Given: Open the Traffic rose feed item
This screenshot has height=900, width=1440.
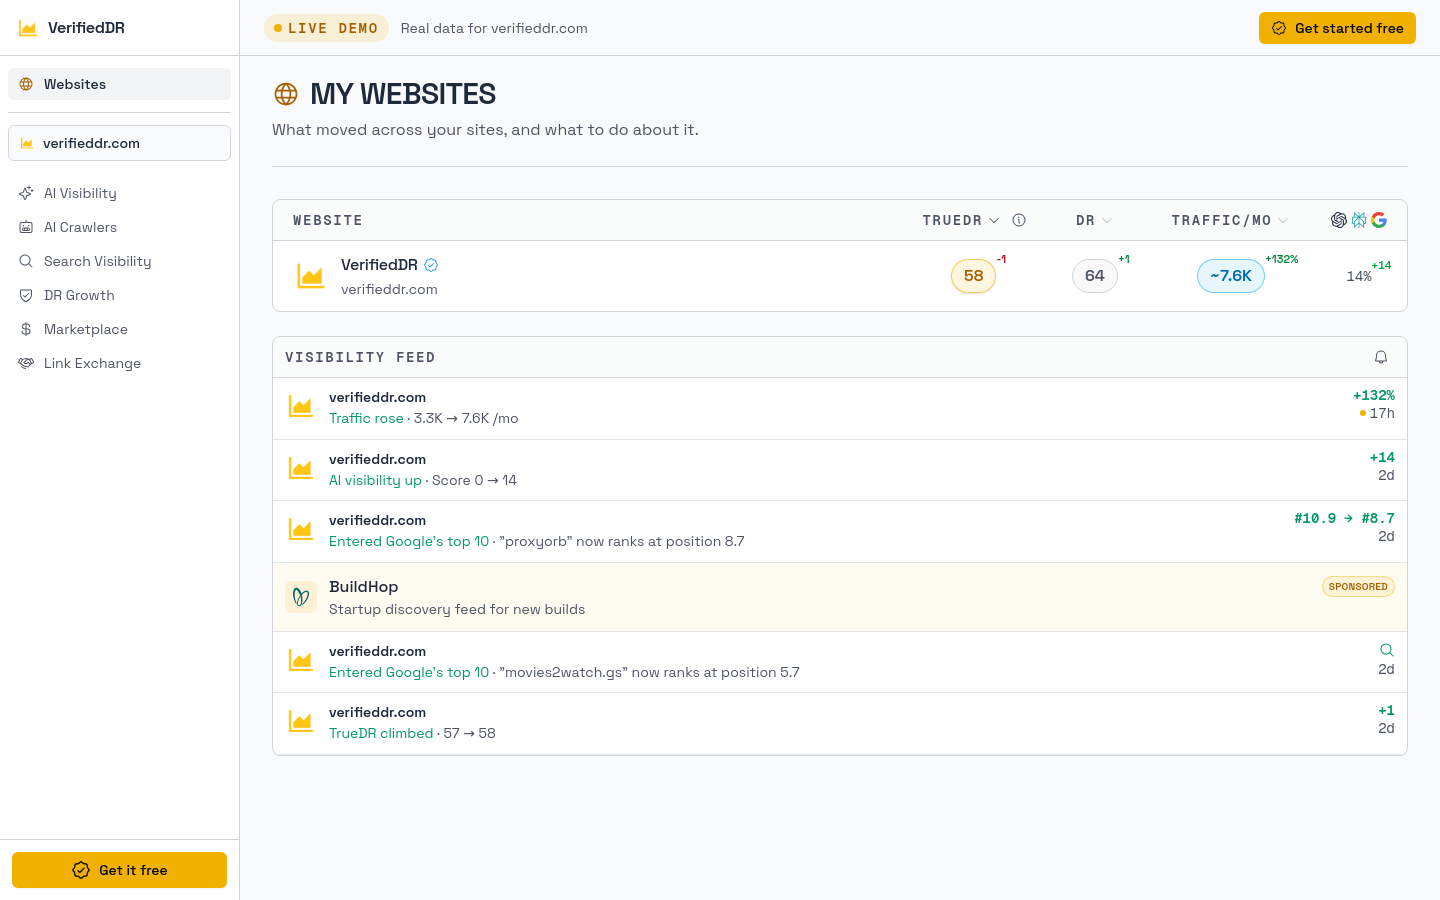Looking at the screenshot, I should (840, 408).
